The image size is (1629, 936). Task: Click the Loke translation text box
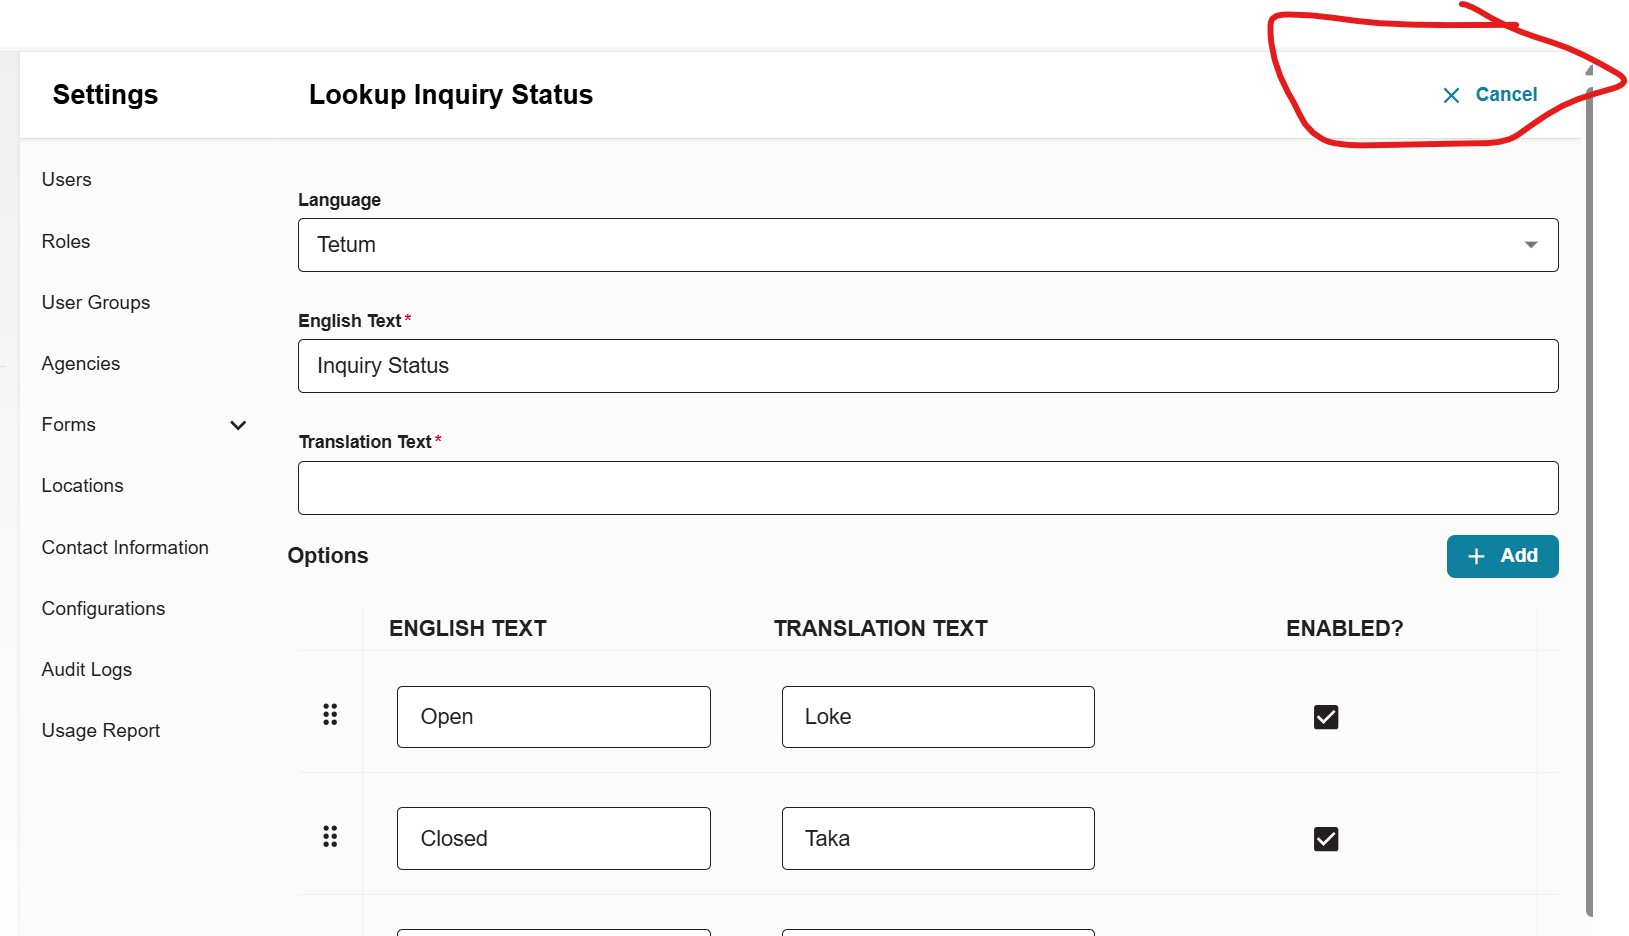[937, 717]
